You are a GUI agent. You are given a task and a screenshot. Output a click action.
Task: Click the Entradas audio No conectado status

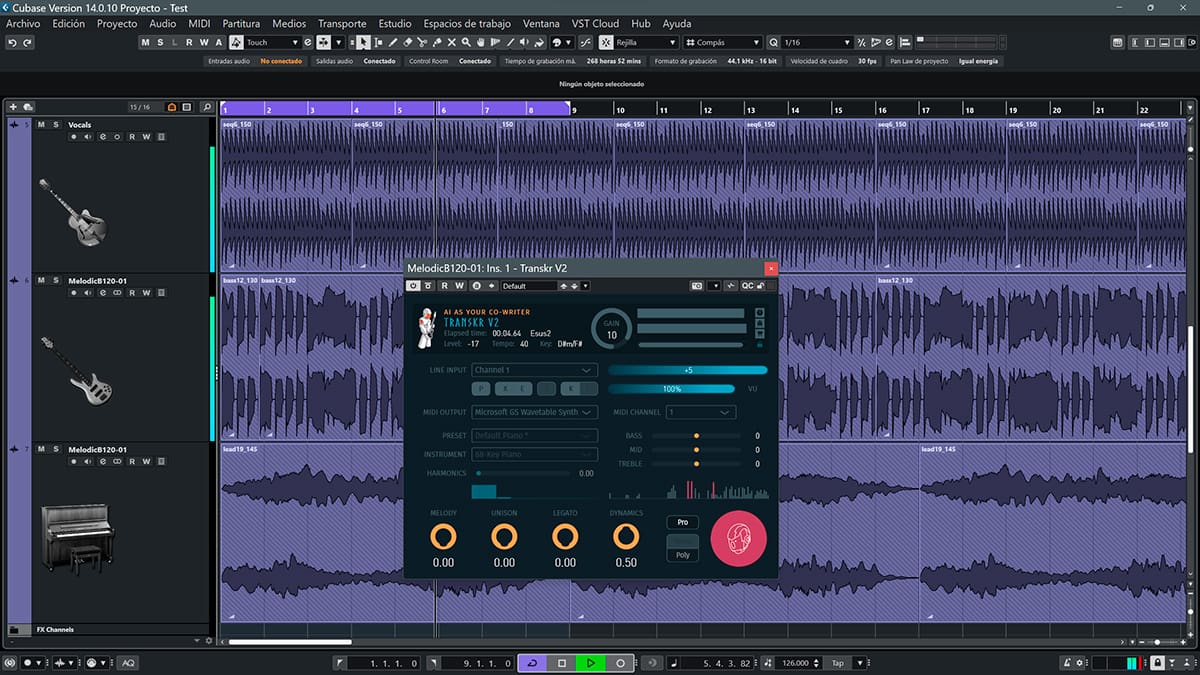[x=254, y=61]
